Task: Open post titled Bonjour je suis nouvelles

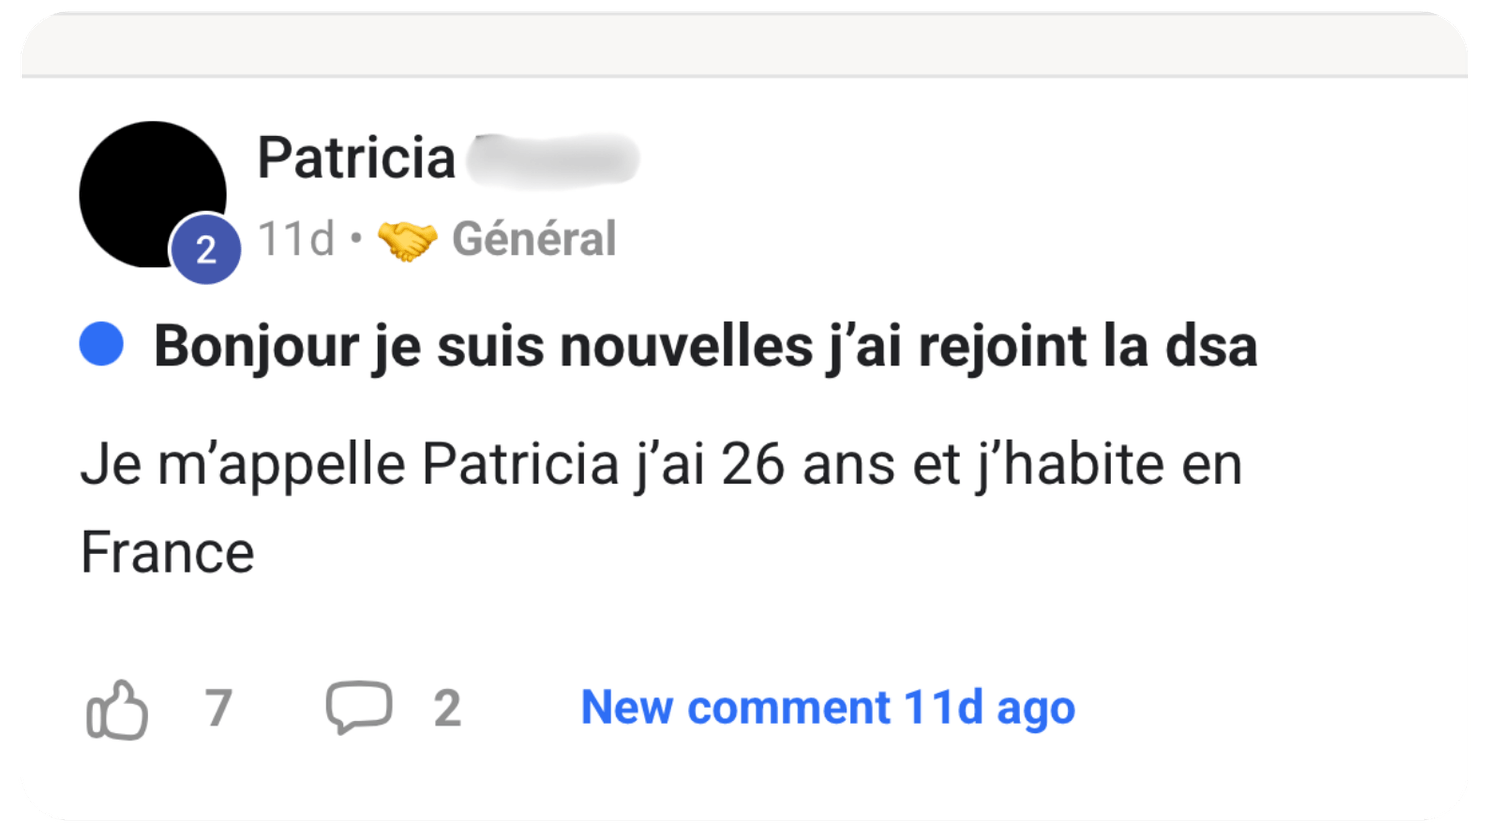Action: pos(705,347)
